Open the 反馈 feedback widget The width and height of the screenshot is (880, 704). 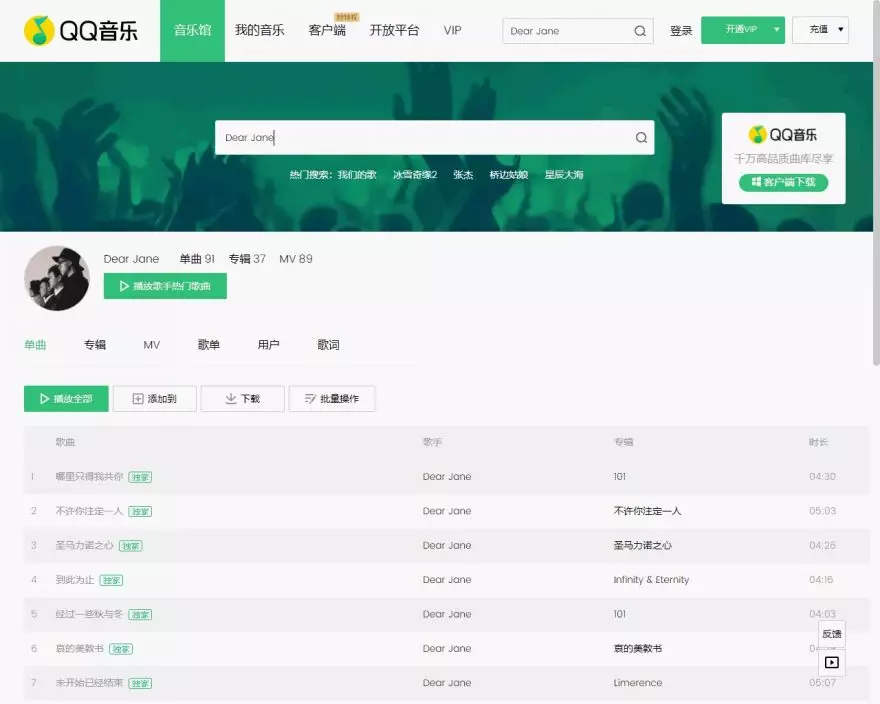pyautogui.click(x=831, y=634)
